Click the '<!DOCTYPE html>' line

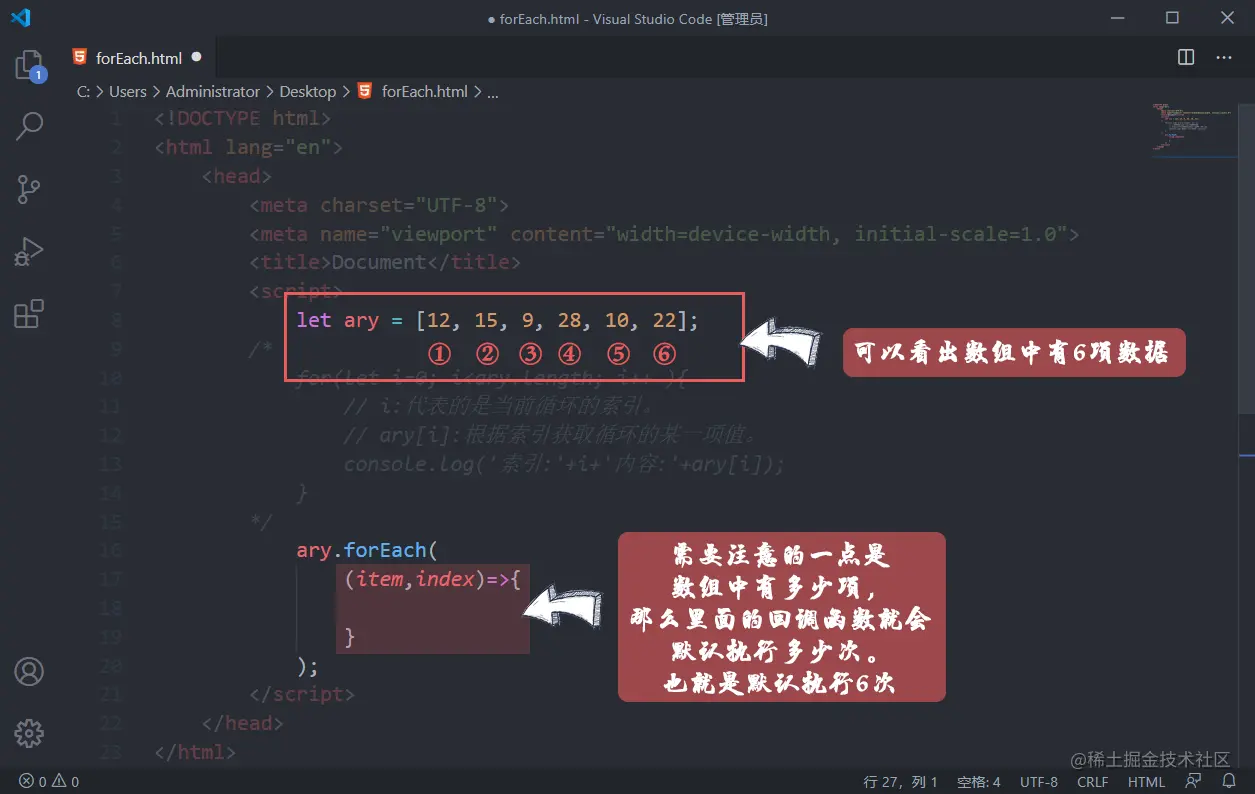pos(242,118)
